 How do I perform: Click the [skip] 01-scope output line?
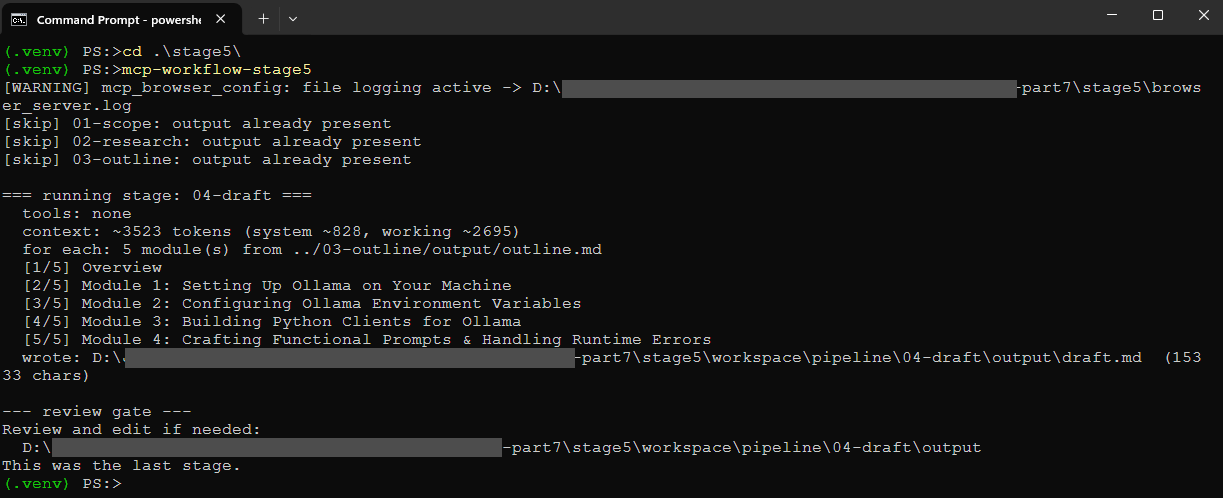(197, 124)
